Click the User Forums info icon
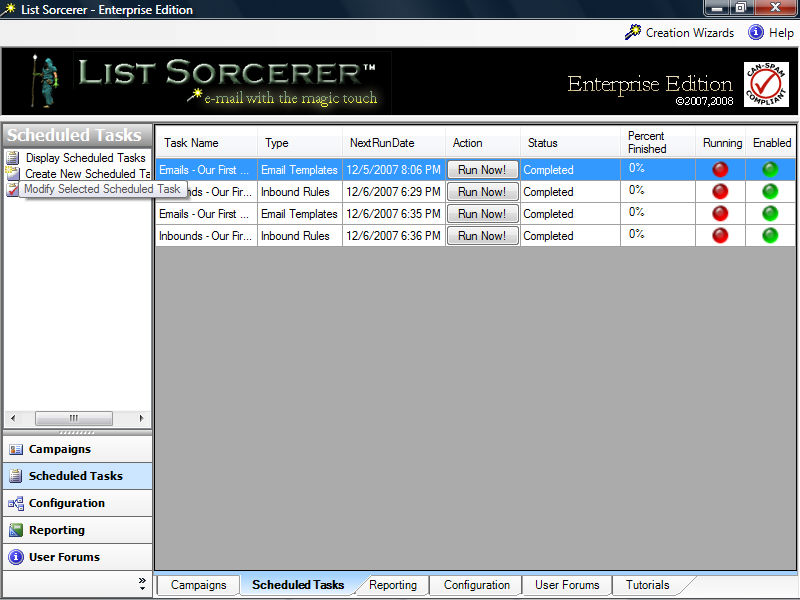800x600 pixels. point(16,558)
